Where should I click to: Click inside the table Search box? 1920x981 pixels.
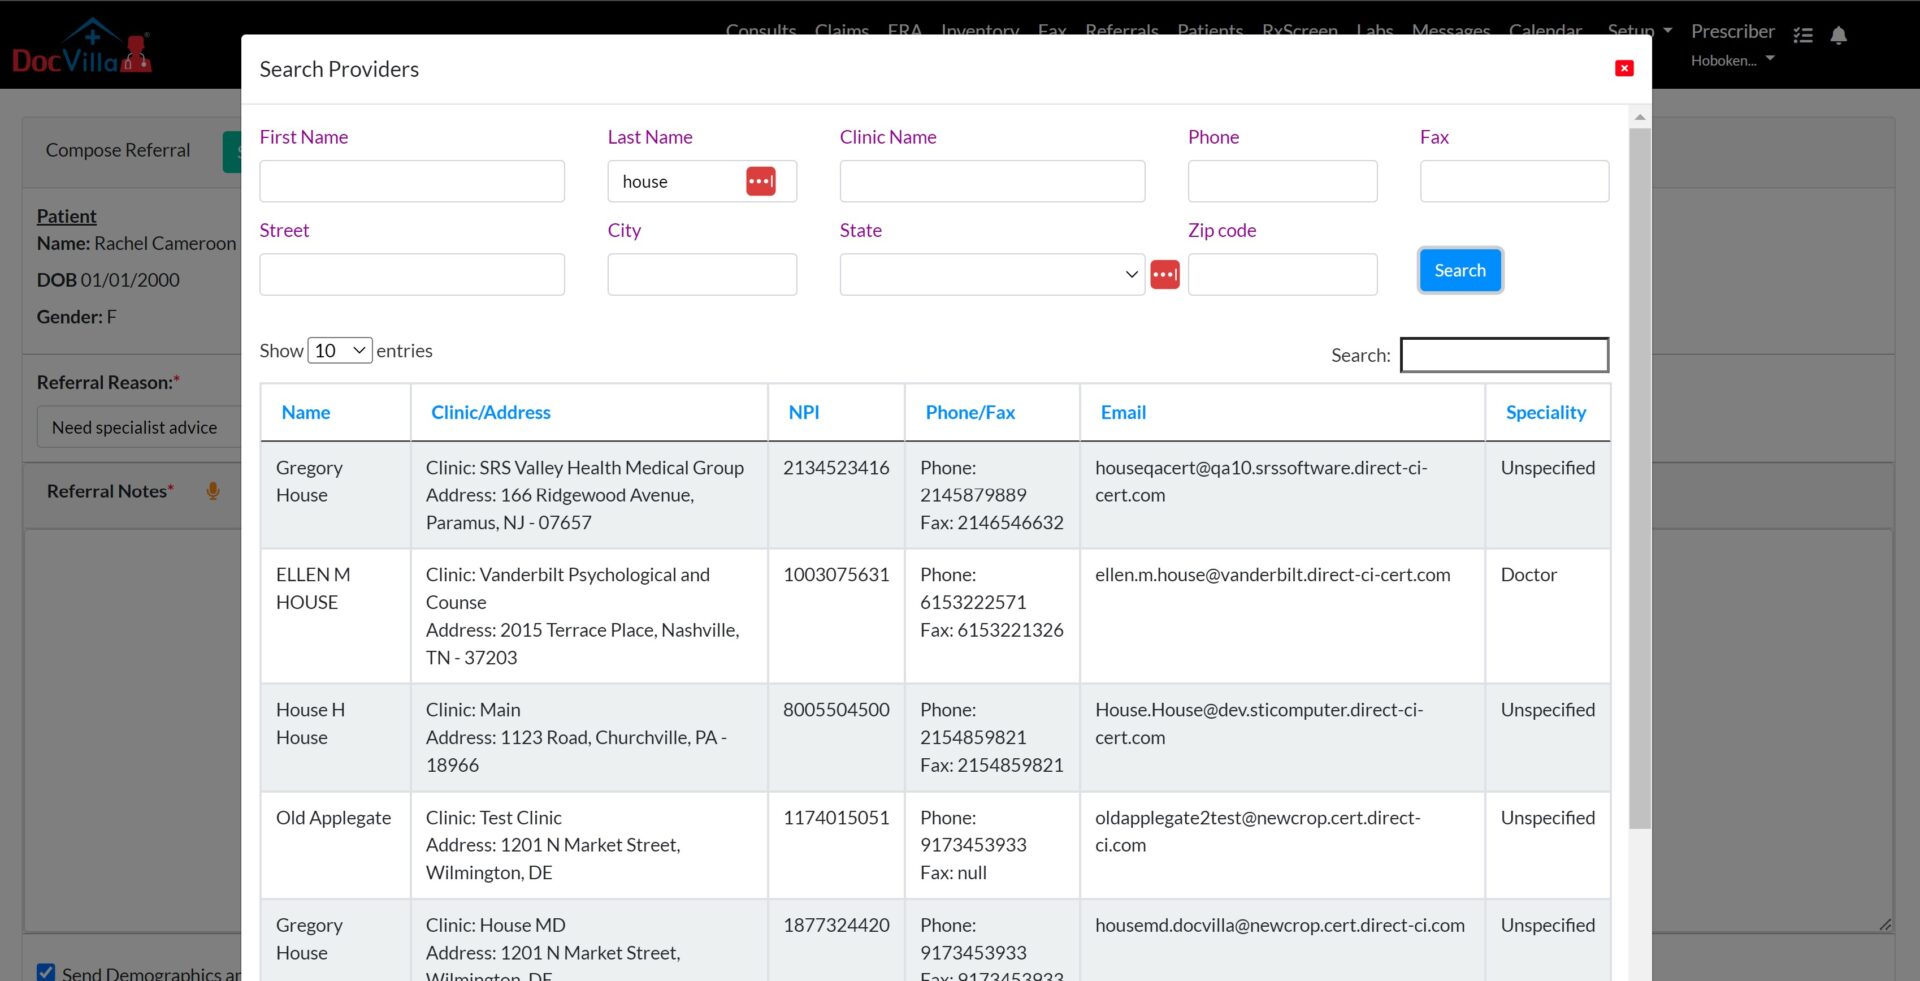coord(1504,355)
